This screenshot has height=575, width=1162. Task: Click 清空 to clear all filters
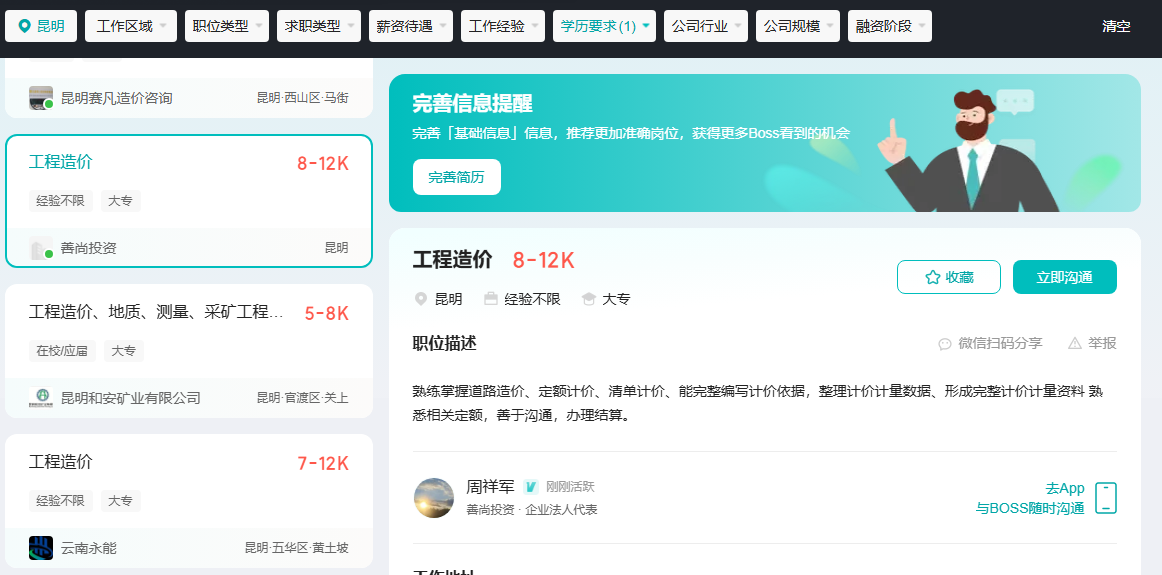click(1116, 26)
